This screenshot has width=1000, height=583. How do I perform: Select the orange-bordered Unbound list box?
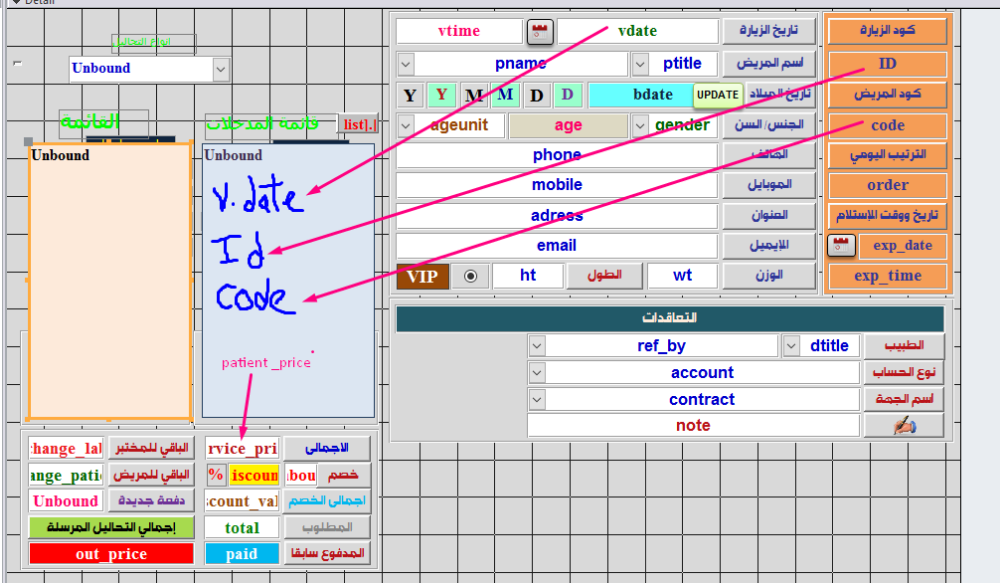[110, 281]
